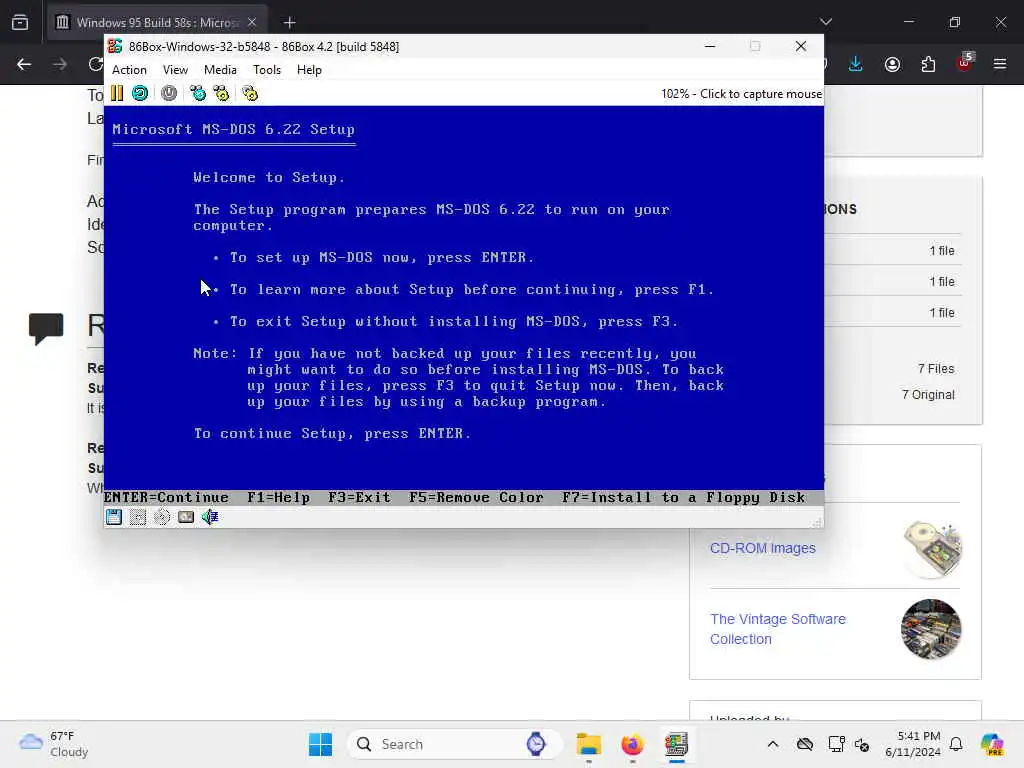
Task: Open the browser downloads panel
Action: pyautogui.click(x=856, y=64)
